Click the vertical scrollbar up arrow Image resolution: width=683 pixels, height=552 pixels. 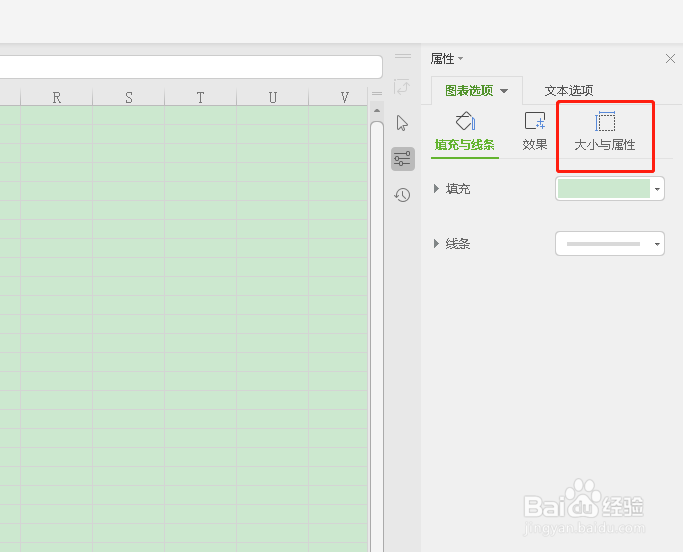(x=377, y=111)
